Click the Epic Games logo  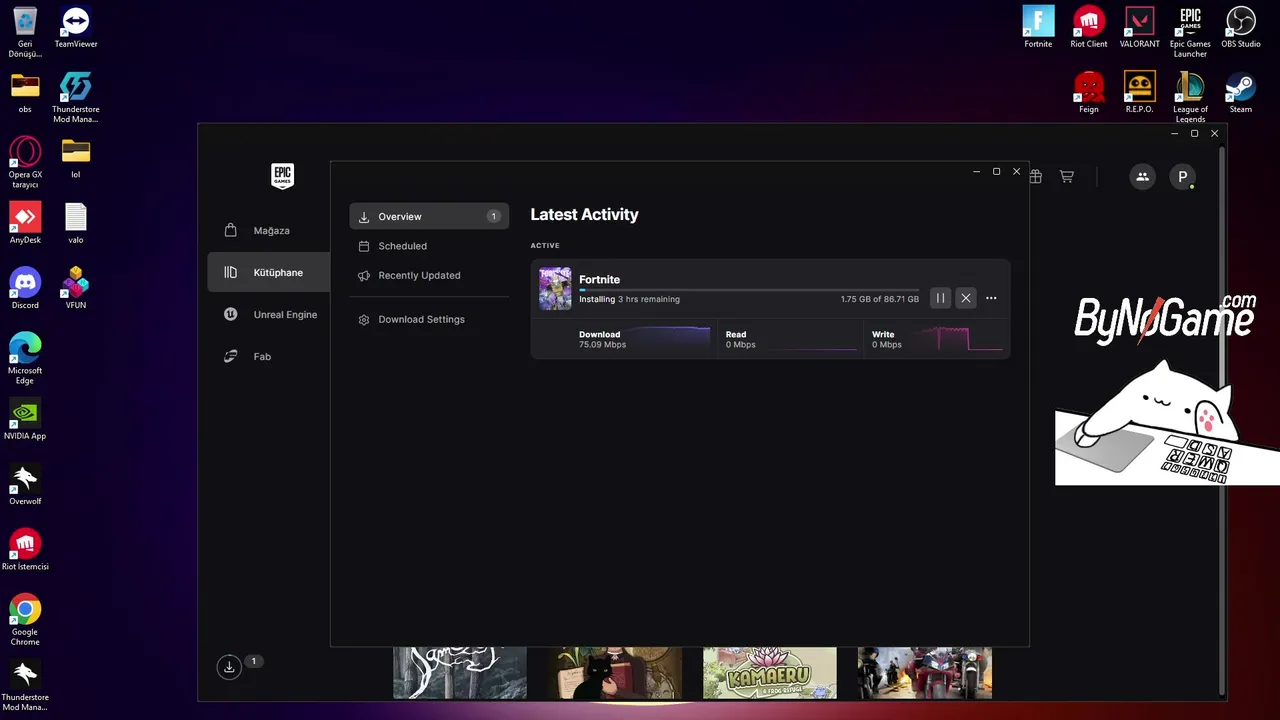click(282, 176)
